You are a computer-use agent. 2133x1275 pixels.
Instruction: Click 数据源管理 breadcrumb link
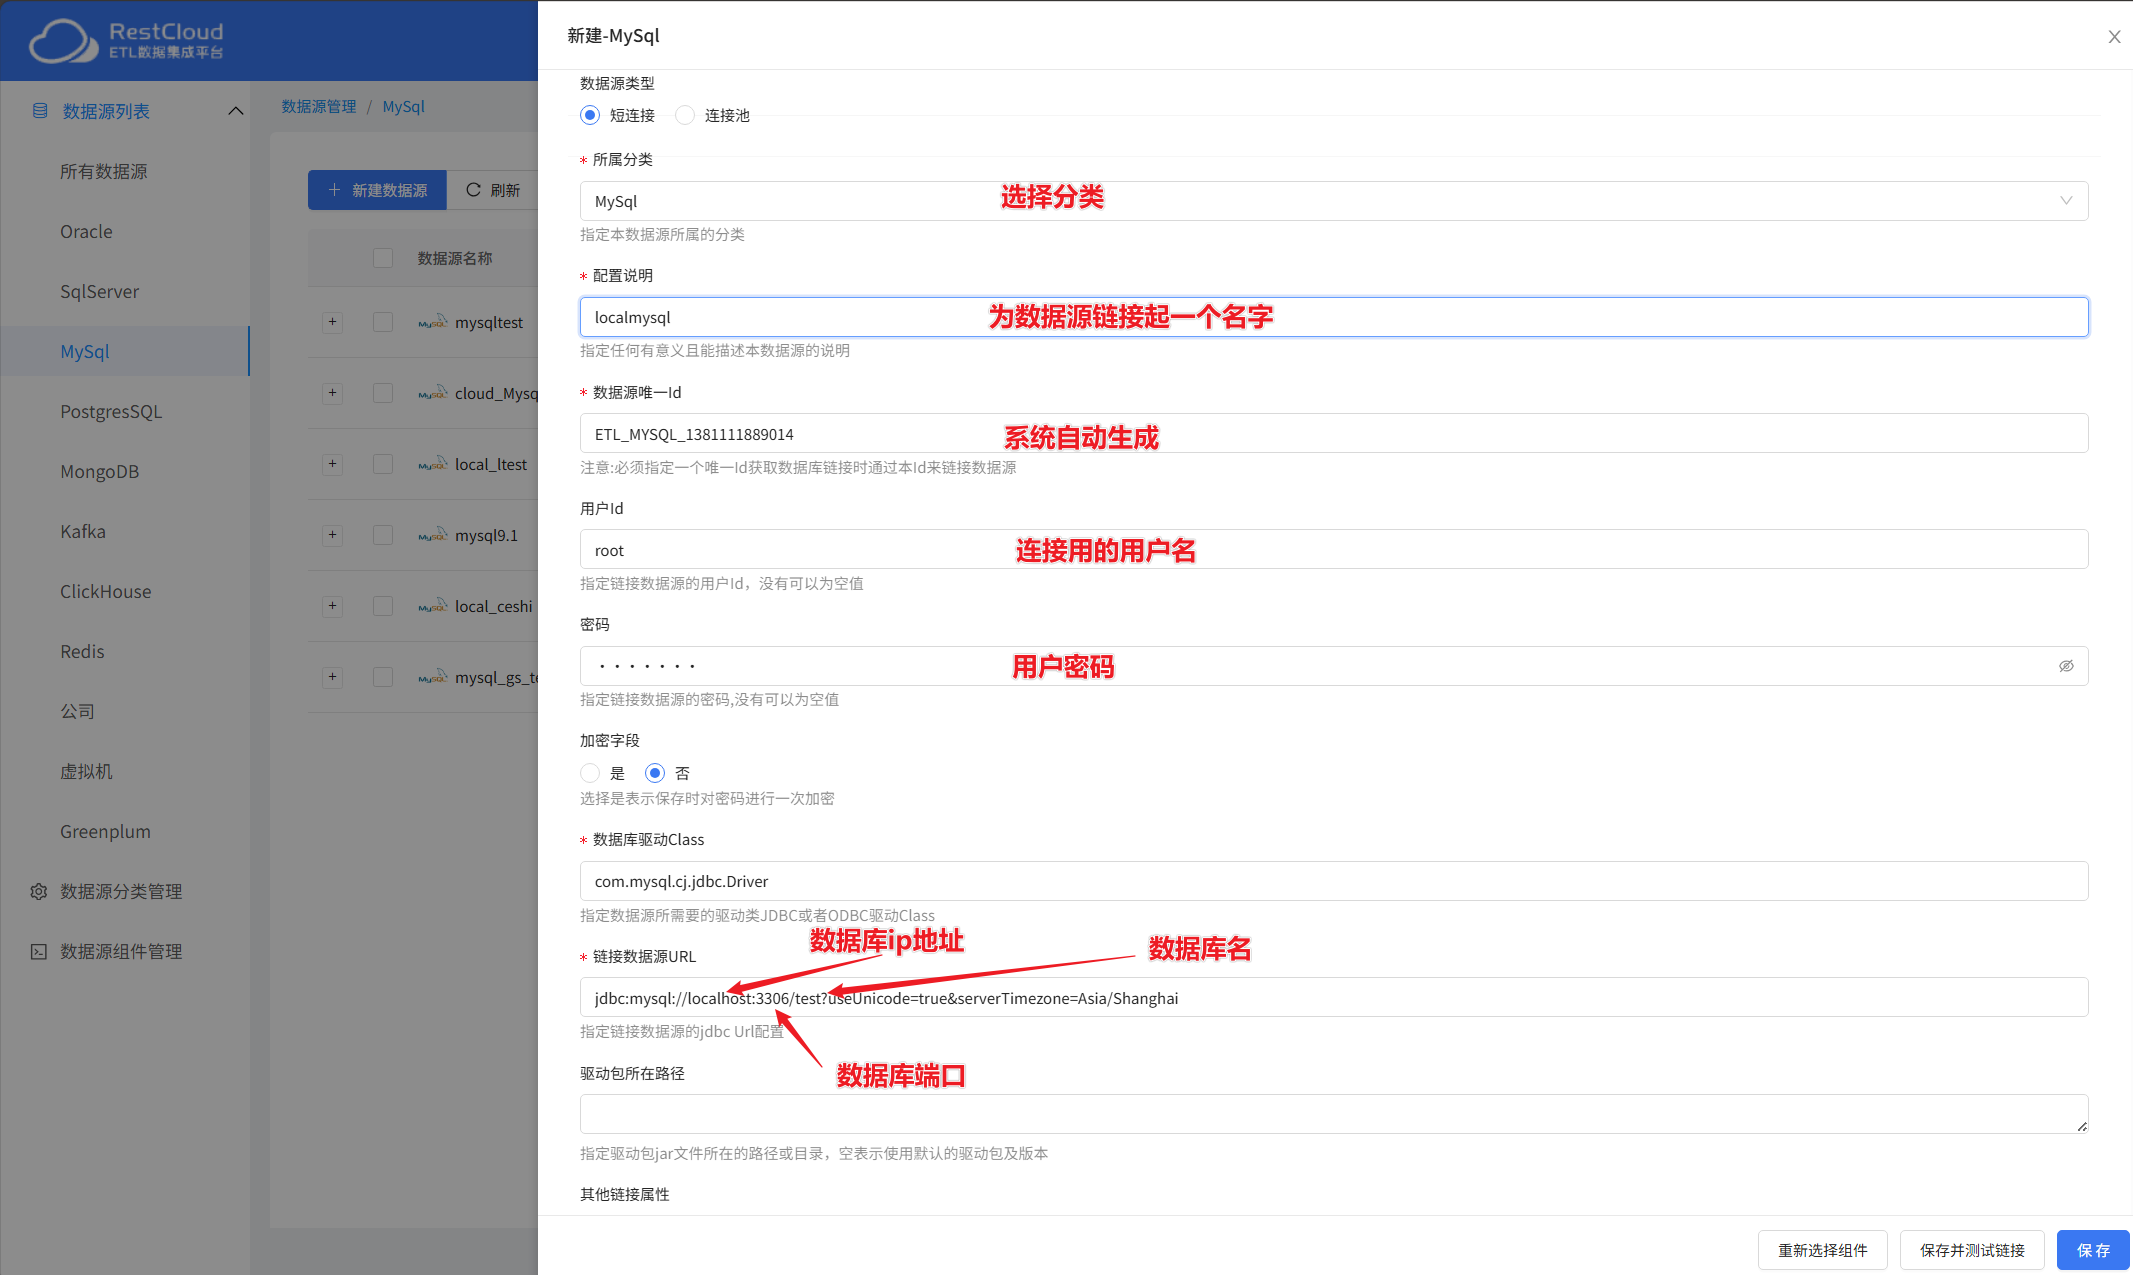(319, 106)
